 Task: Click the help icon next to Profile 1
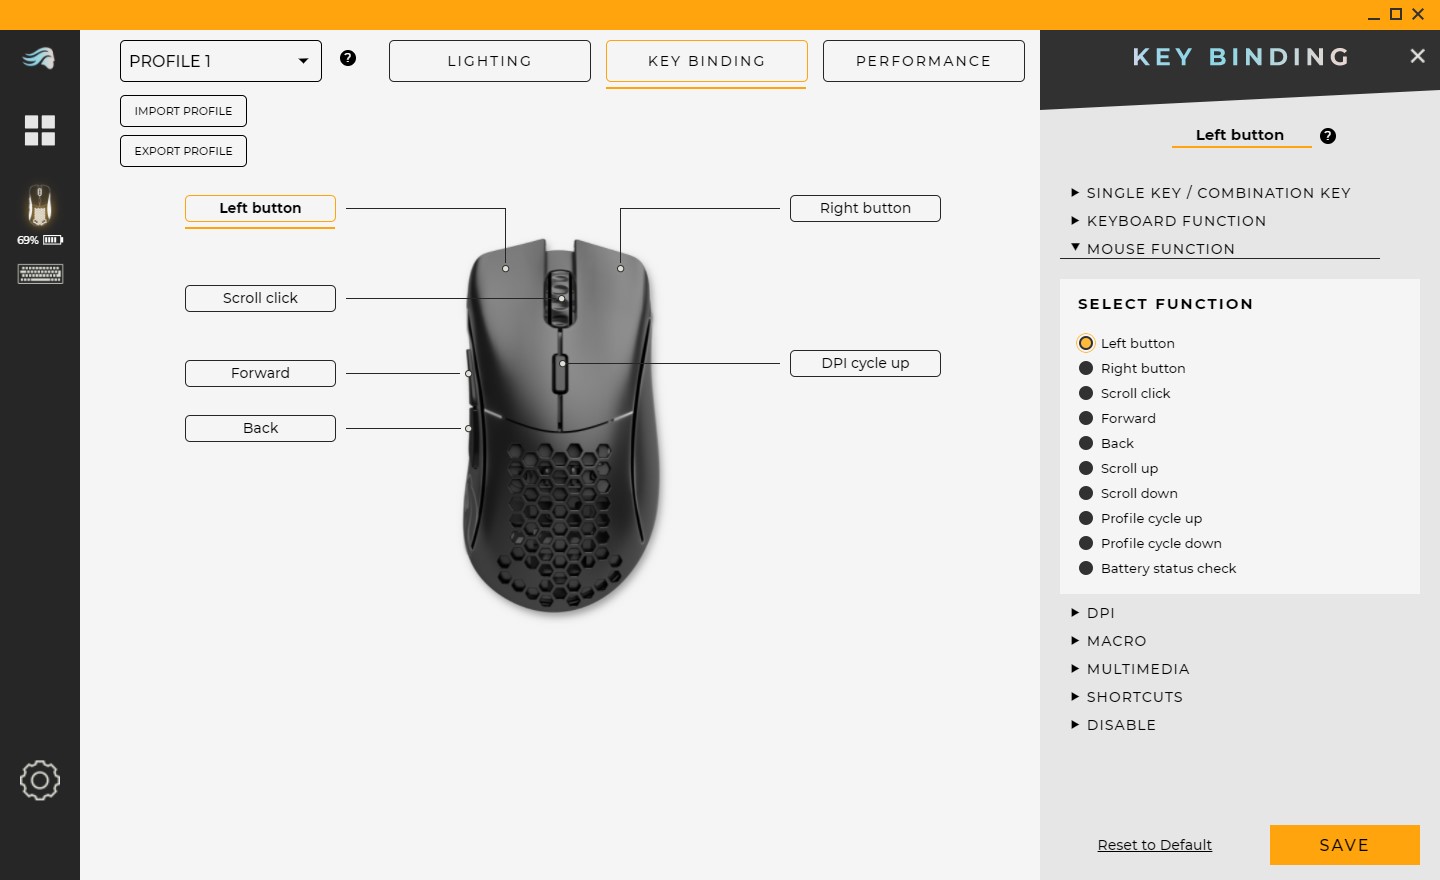(x=348, y=59)
